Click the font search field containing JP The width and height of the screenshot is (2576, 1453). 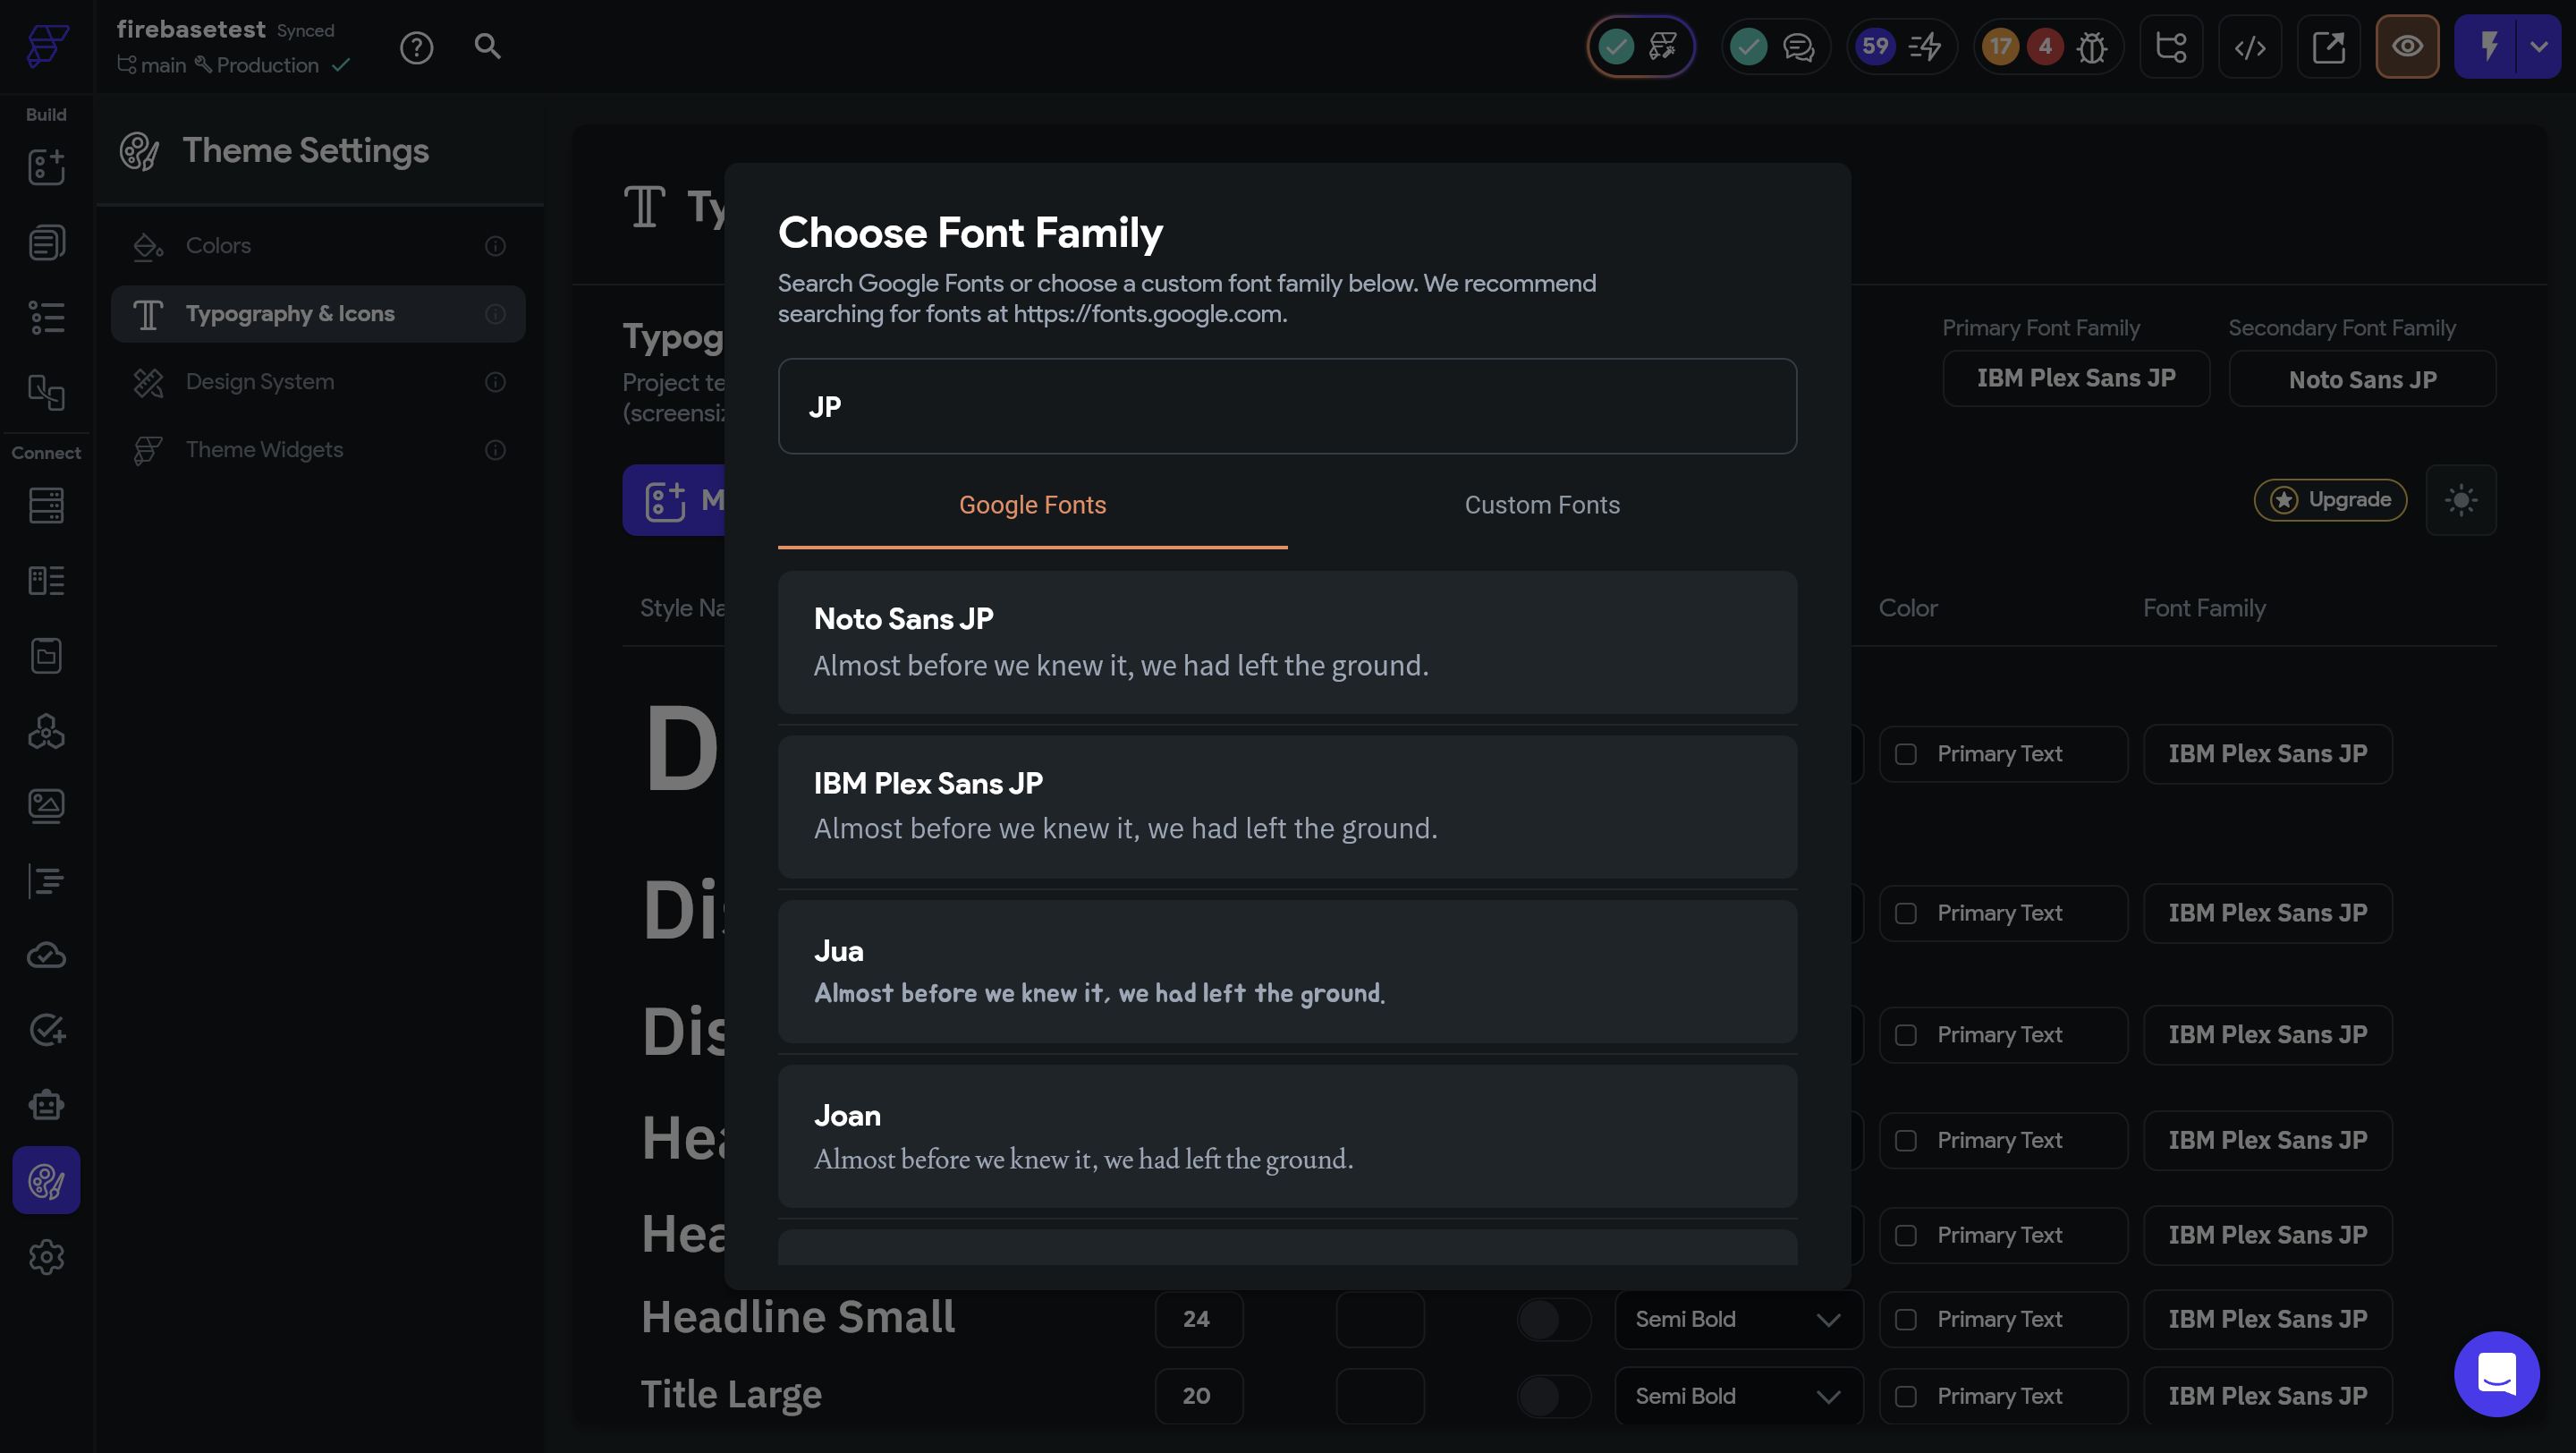coord(1287,407)
